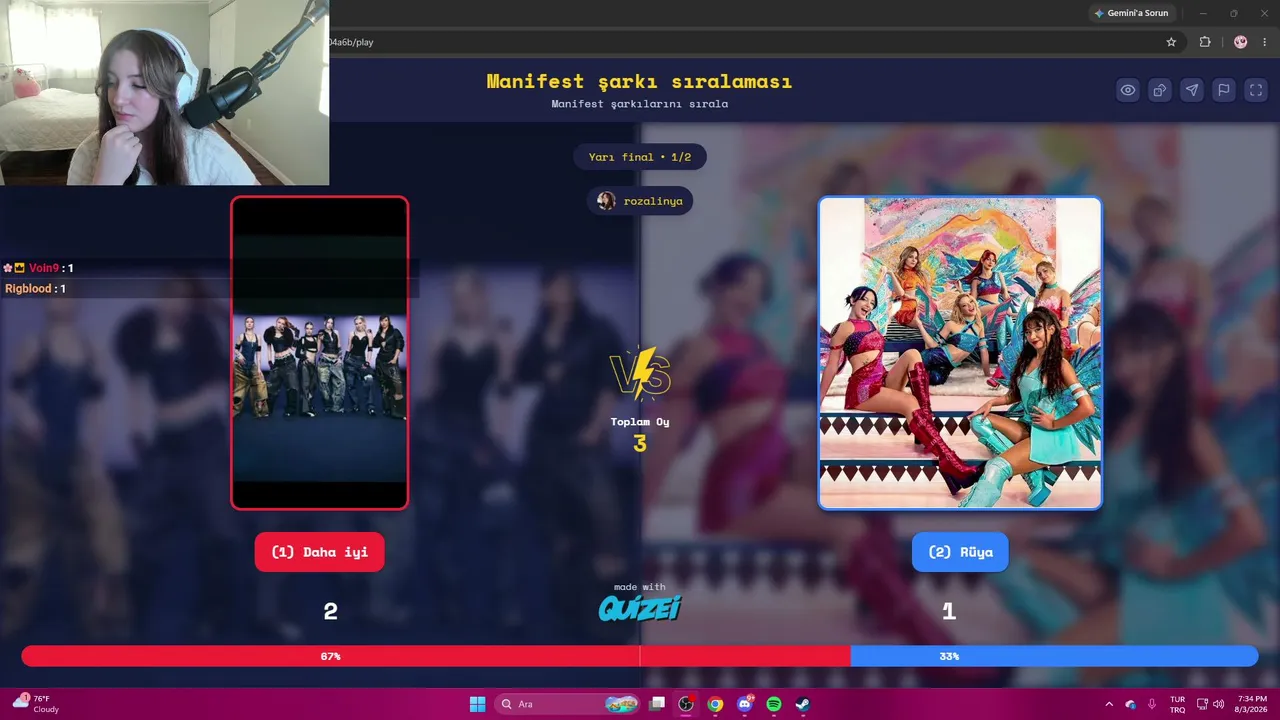
Task: Open the Chrome profile avatar
Action: (x=1241, y=42)
